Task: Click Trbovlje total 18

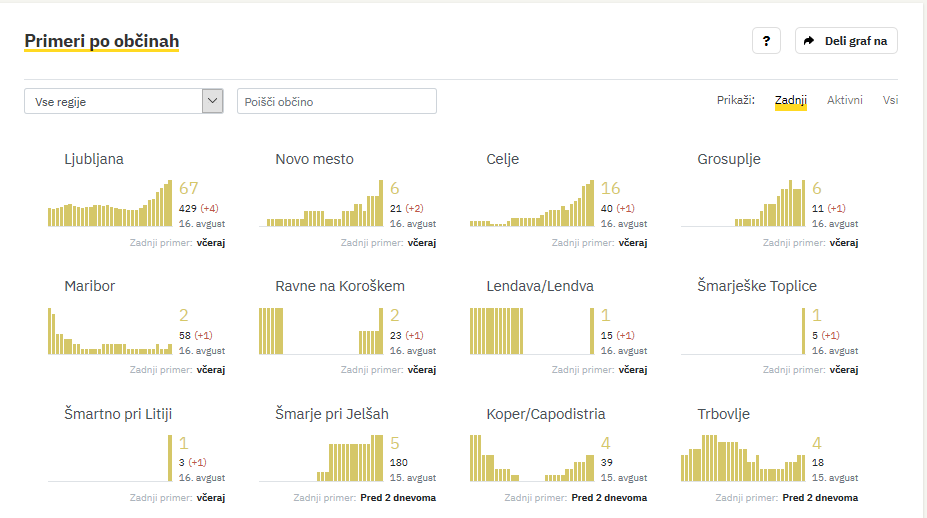Action: pos(818,462)
